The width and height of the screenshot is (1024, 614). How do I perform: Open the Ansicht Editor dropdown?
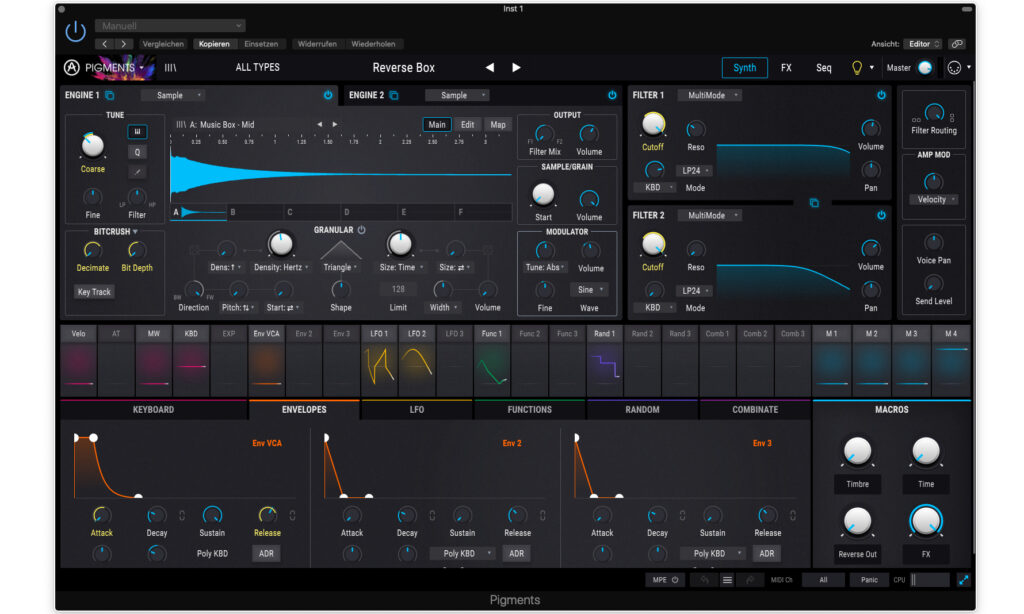point(923,44)
